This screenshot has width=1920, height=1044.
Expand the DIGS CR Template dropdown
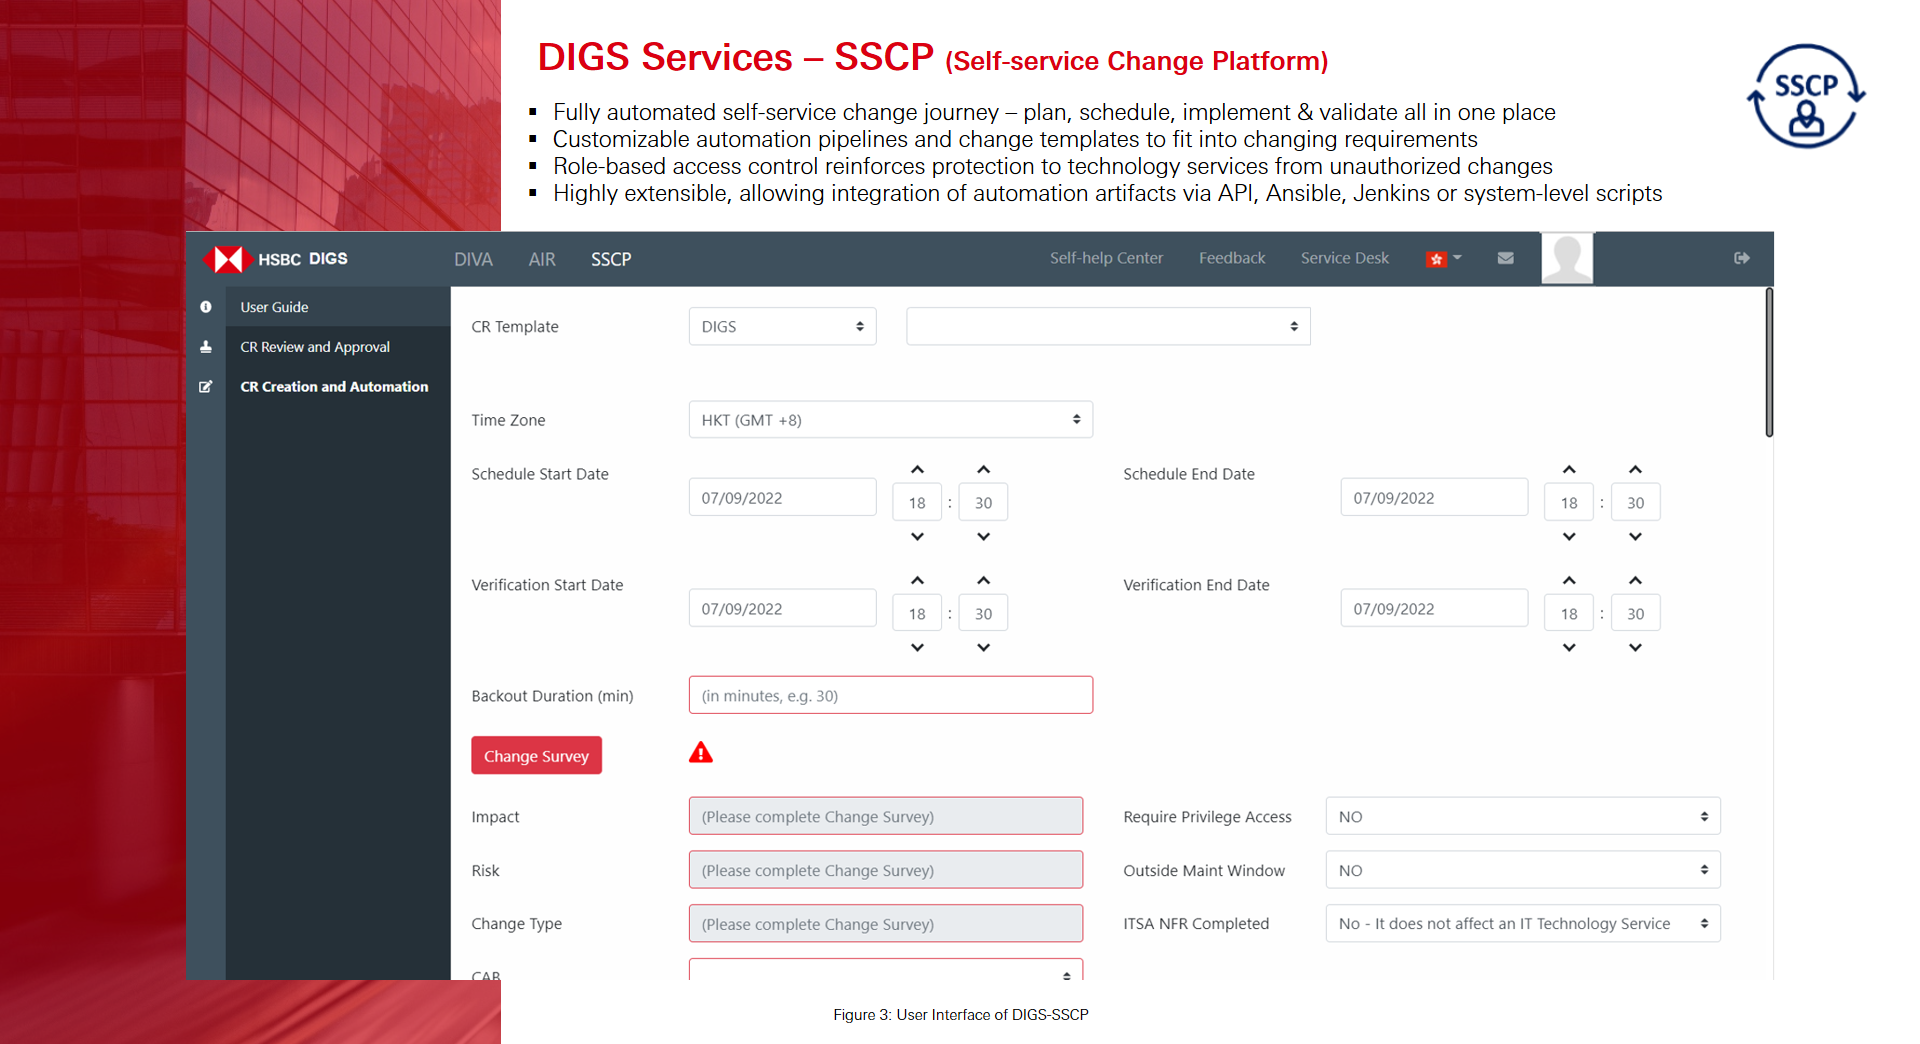point(782,327)
